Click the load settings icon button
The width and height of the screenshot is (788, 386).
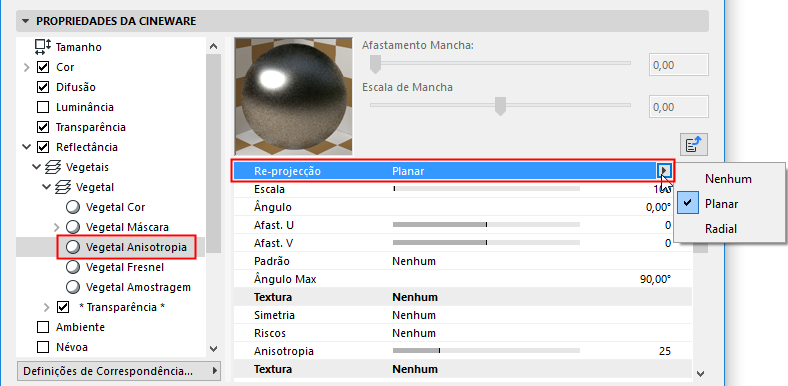tap(694, 145)
